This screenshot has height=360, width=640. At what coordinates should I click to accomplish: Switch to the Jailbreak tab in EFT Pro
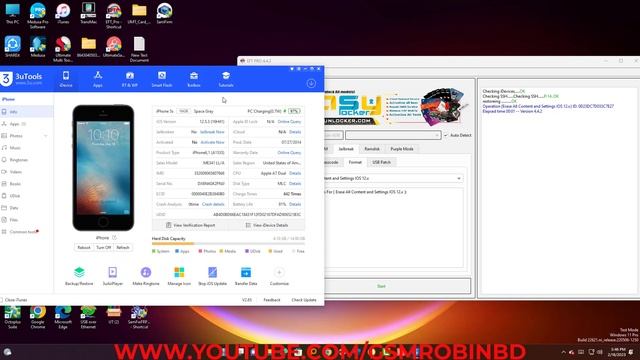pos(346,149)
